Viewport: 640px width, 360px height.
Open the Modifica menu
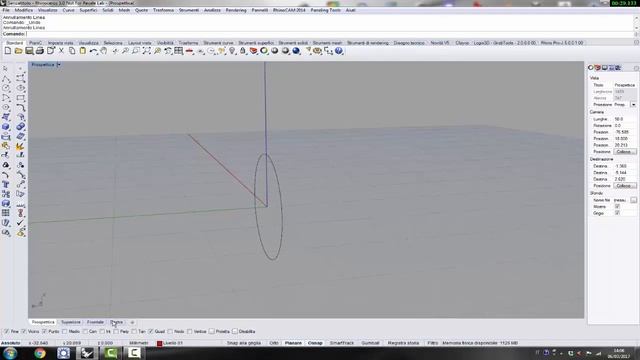click(x=24, y=10)
